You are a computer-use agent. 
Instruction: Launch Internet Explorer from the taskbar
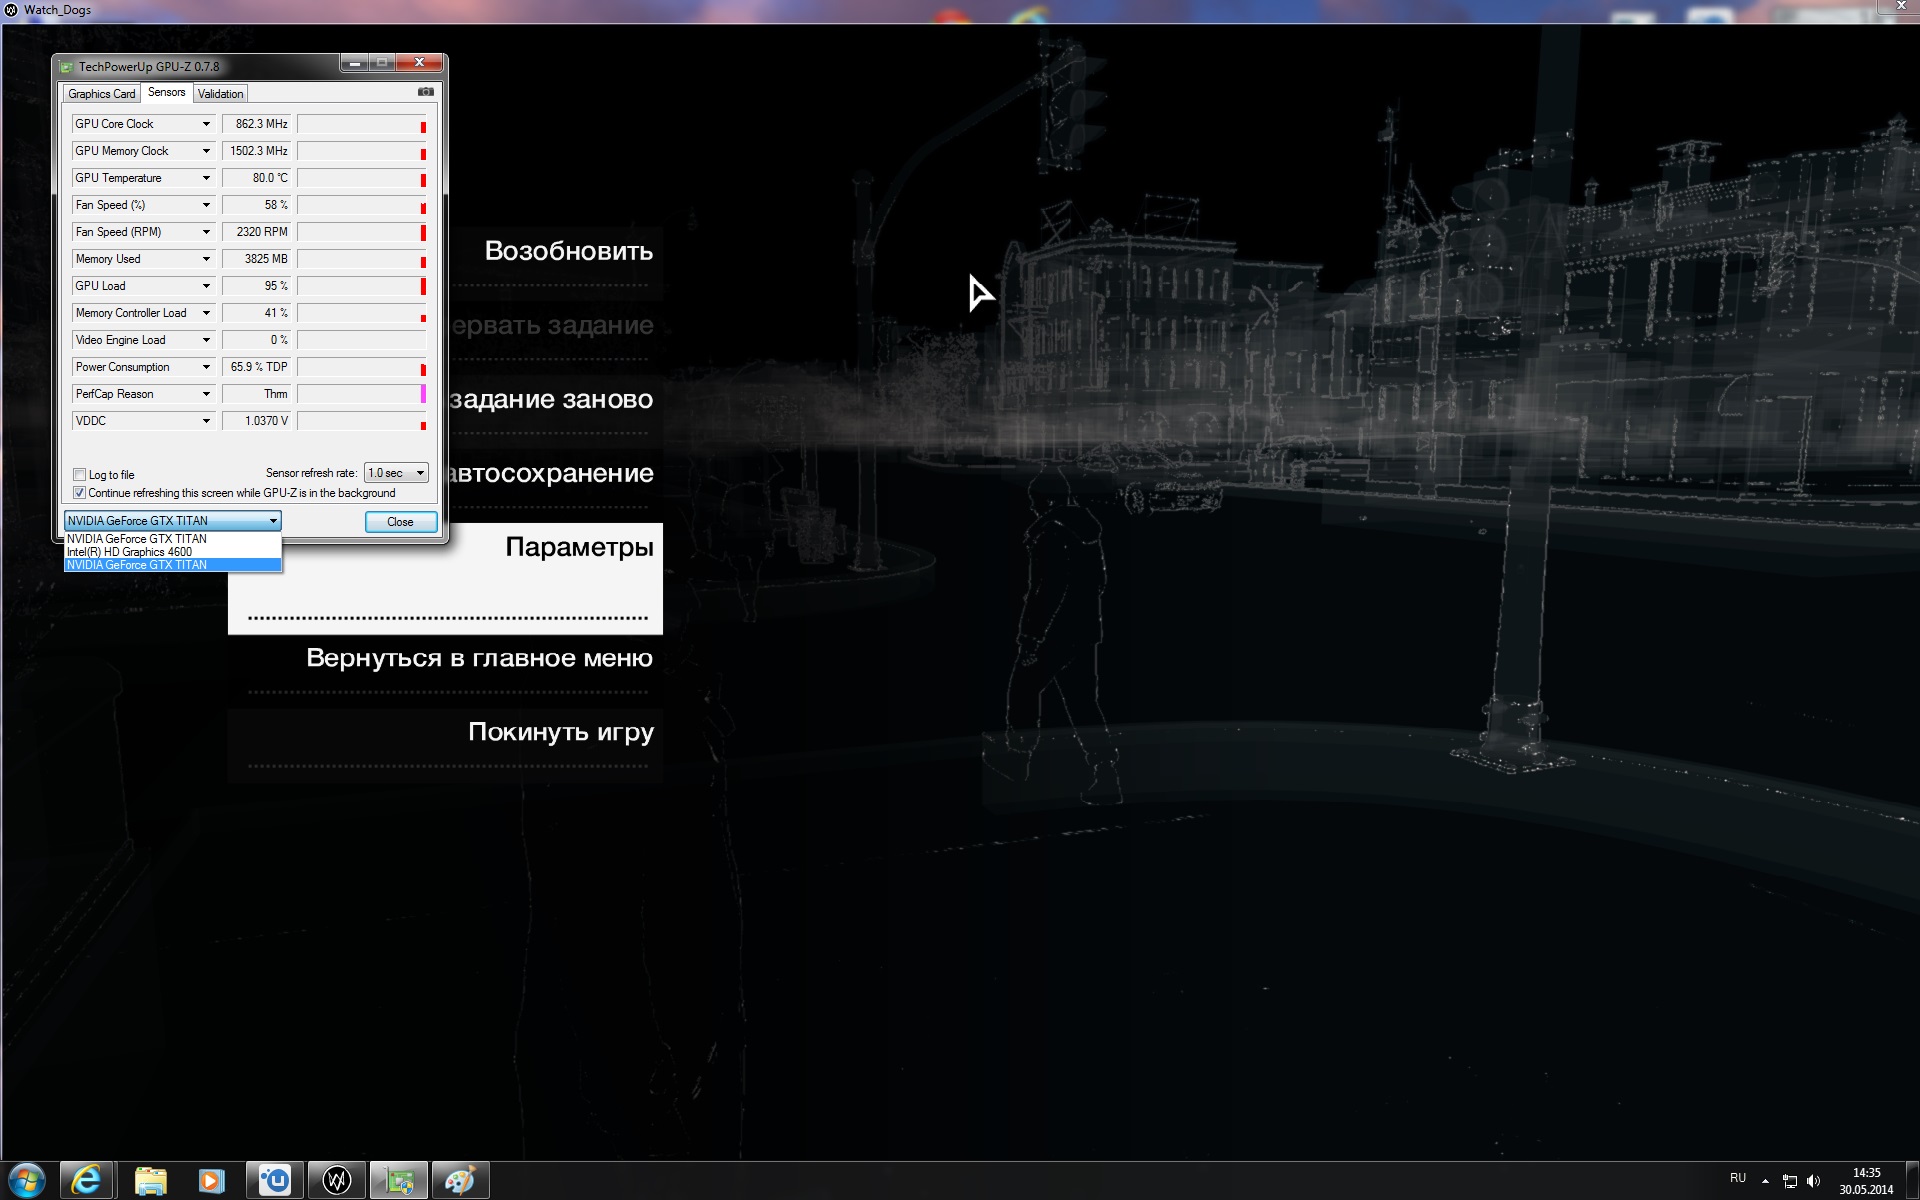[x=87, y=1181]
